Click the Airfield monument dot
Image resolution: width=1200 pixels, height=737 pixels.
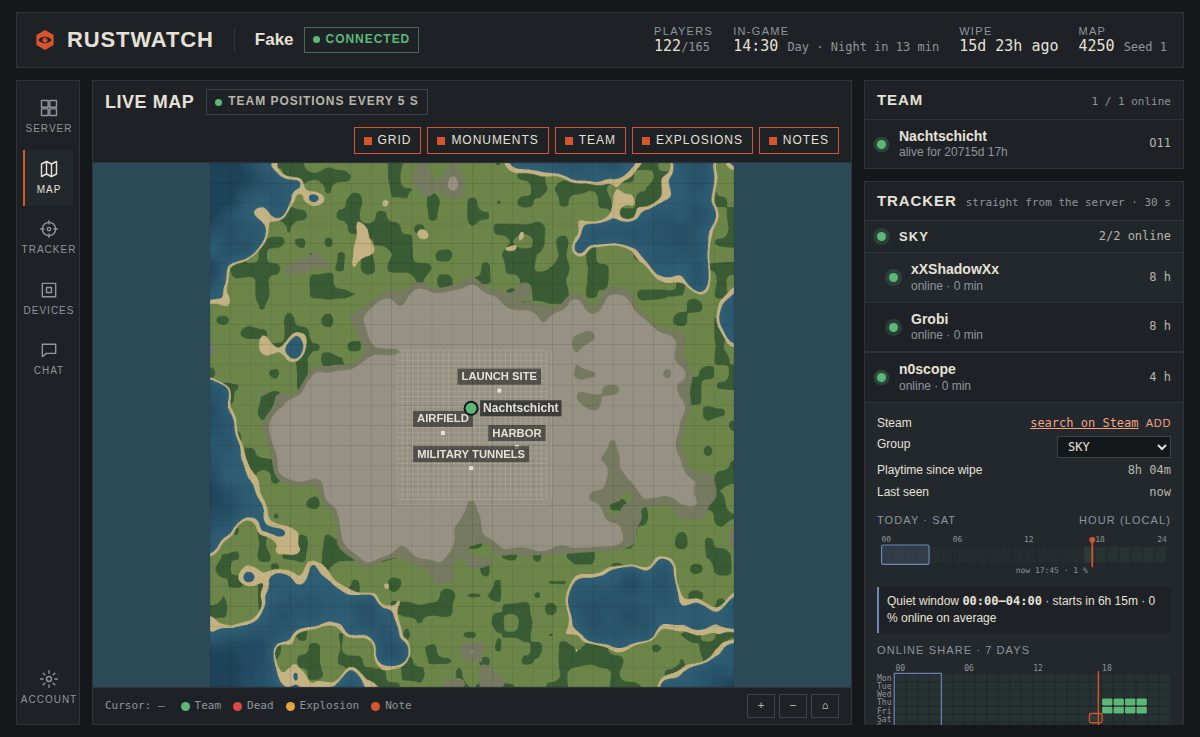pos(443,432)
